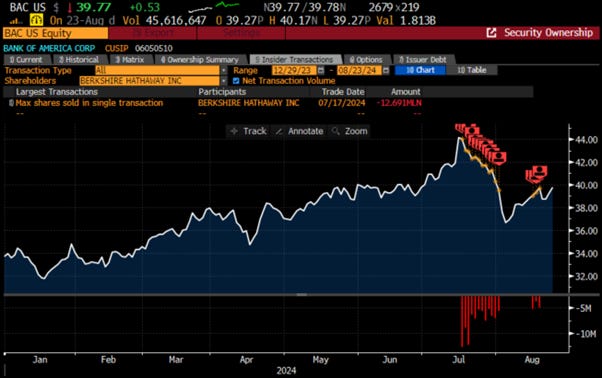Switch to Table view
Image resolution: width=602 pixels, height=378 pixels.
coord(472,70)
